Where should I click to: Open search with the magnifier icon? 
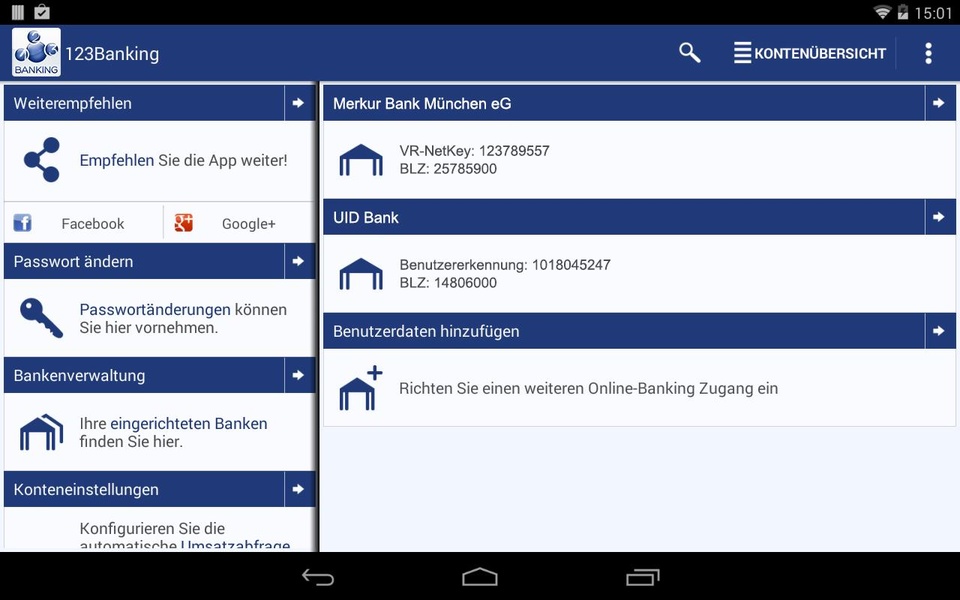click(689, 53)
